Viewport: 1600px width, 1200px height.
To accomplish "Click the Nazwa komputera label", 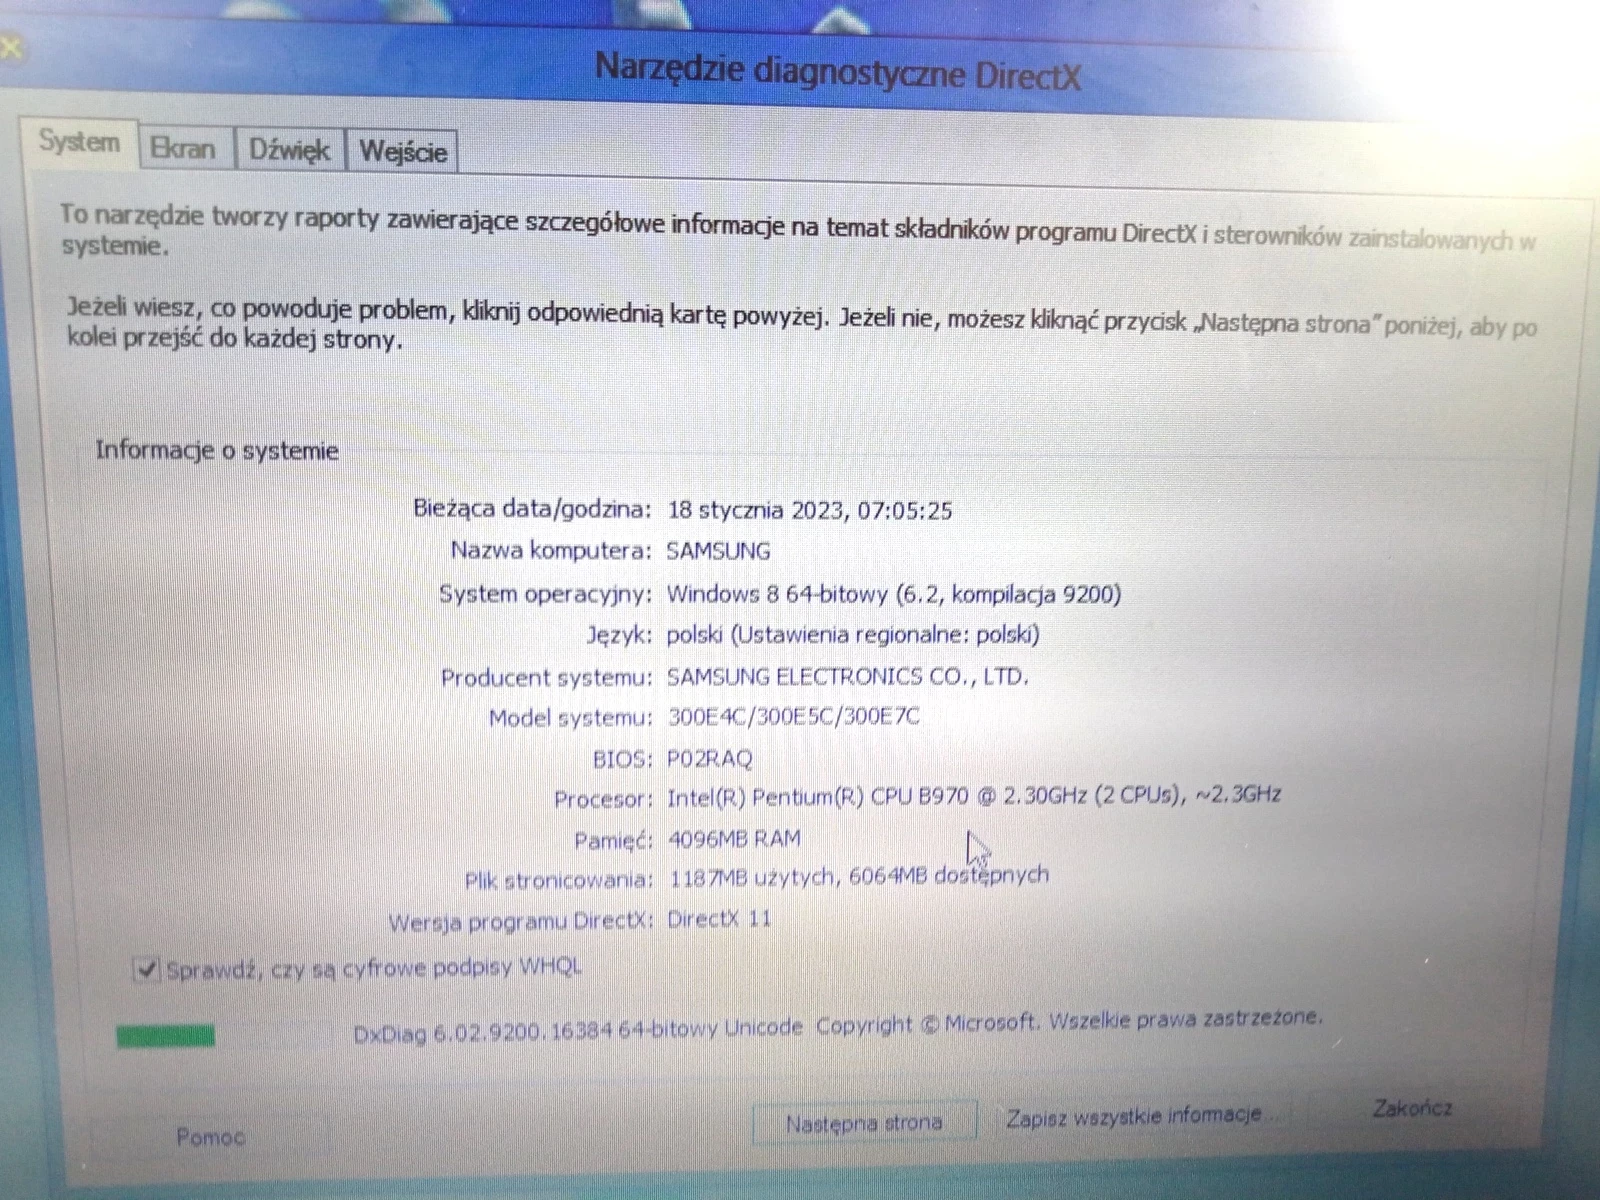I will pyautogui.click(x=551, y=550).
